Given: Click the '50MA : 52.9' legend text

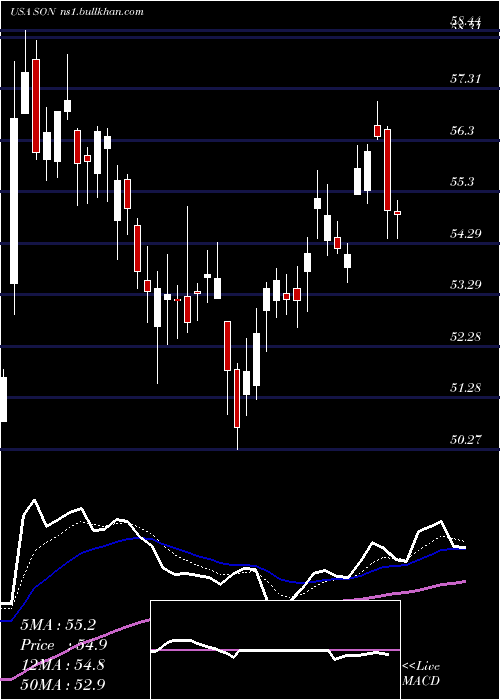Looking at the screenshot, I should (64, 685).
